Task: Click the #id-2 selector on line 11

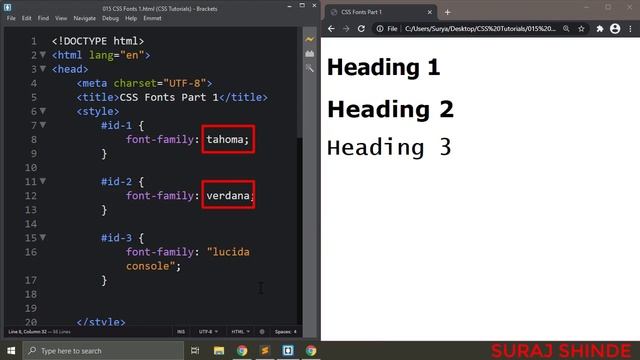Action: (116, 181)
